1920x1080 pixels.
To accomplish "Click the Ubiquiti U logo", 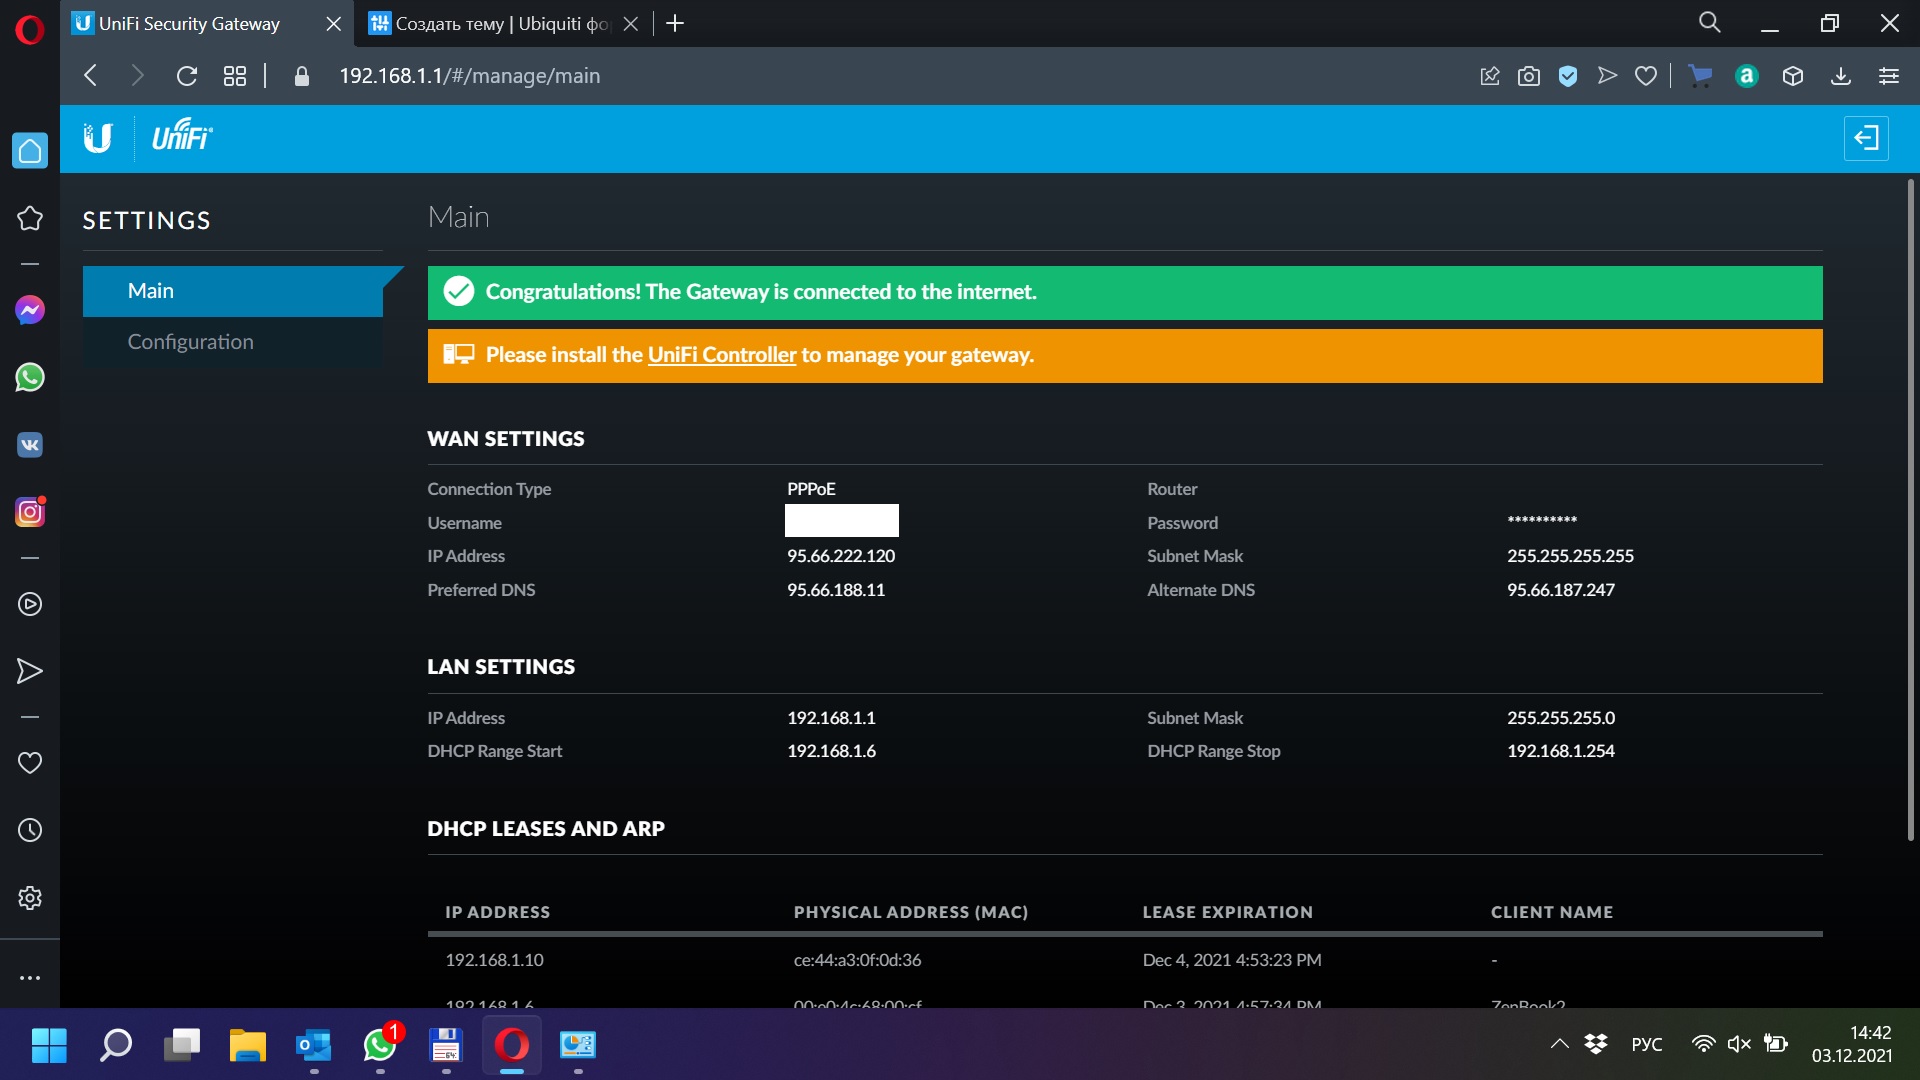I will click(98, 138).
